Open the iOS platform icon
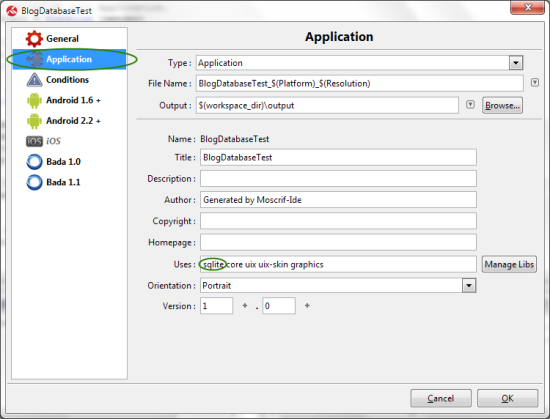The width and height of the screenshot is (550, 419). click(x=34, y=141)
